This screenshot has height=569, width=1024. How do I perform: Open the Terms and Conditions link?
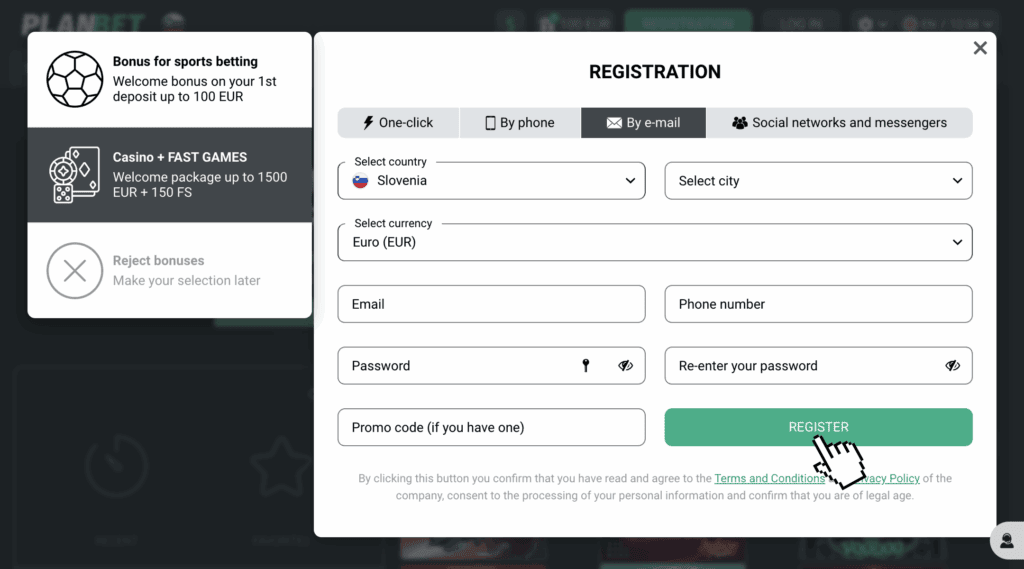pyautogui.click(x=769, y=478)
